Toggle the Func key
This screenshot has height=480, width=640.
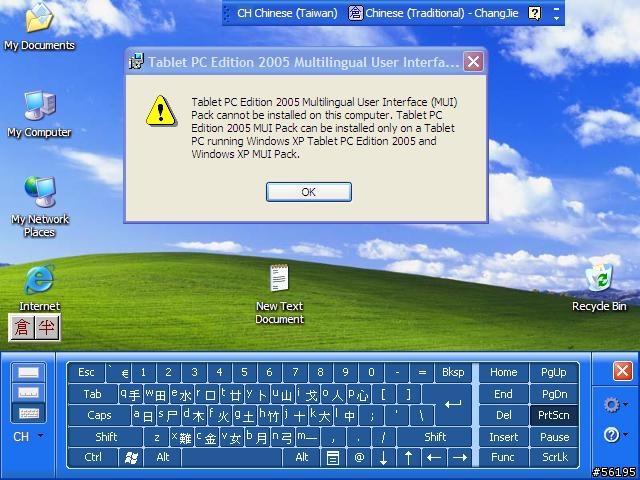(x=503, y=458)
